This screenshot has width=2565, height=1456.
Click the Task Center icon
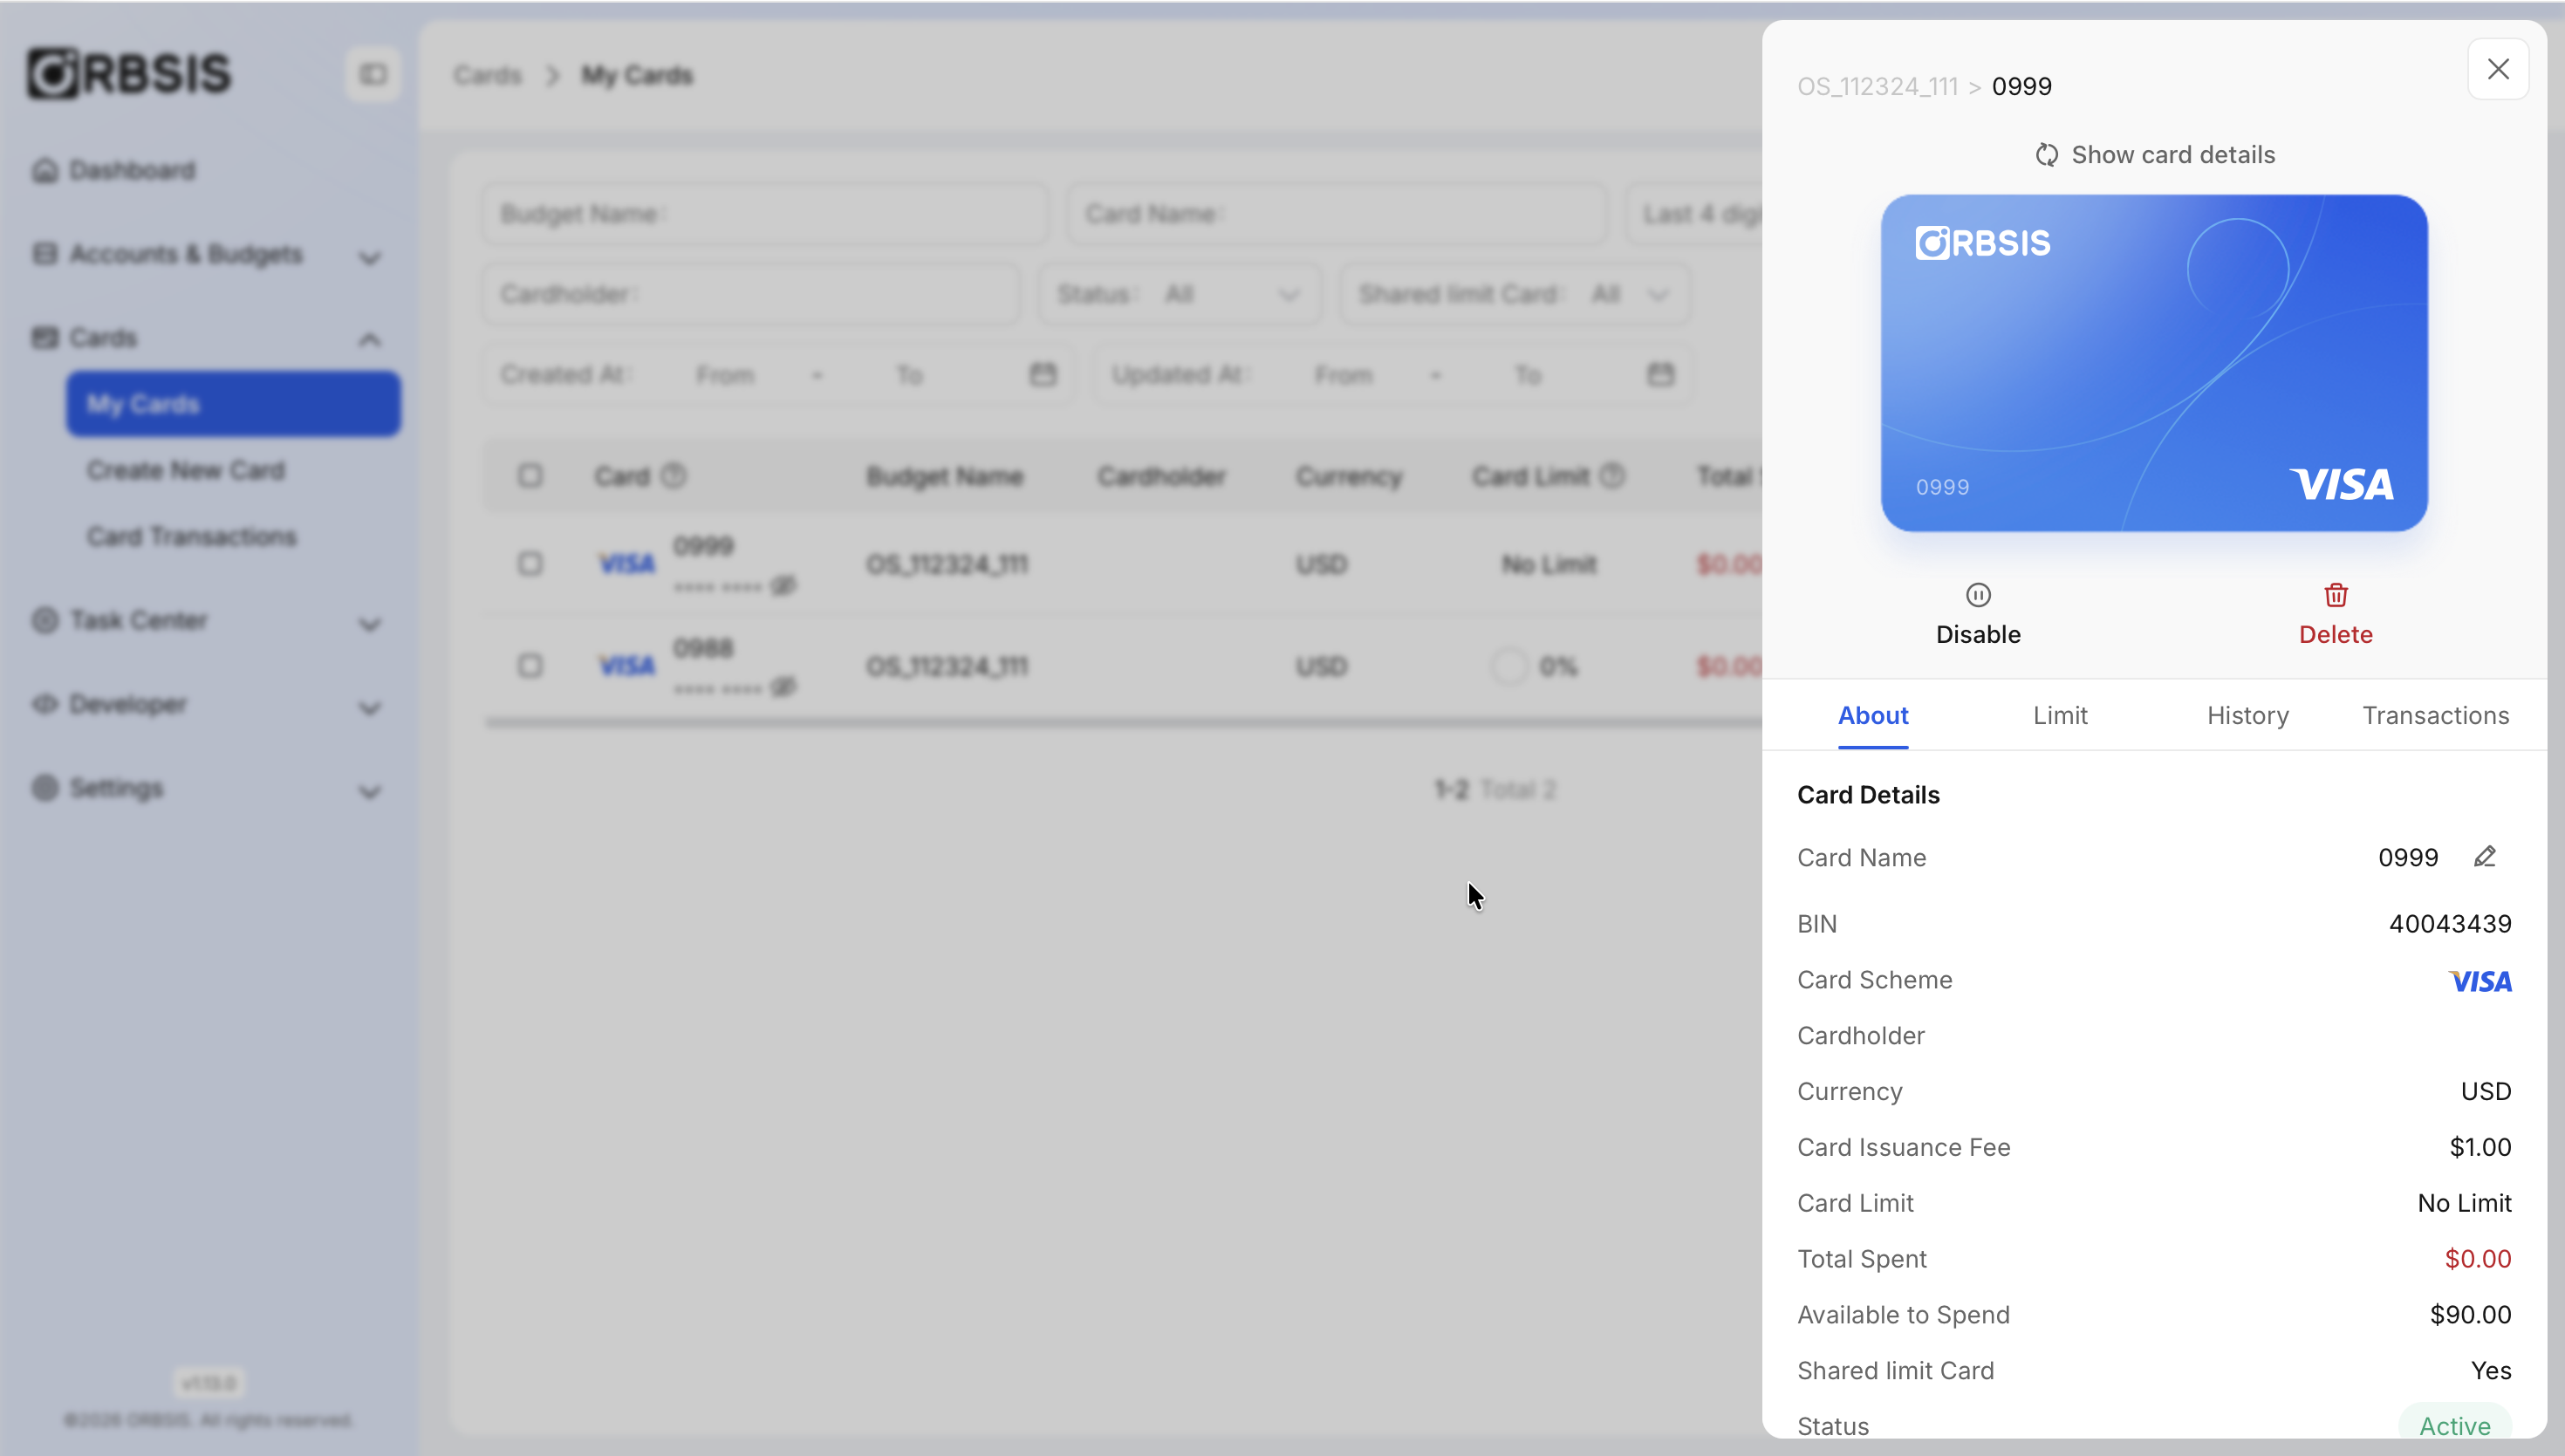[x=45, y=620]
